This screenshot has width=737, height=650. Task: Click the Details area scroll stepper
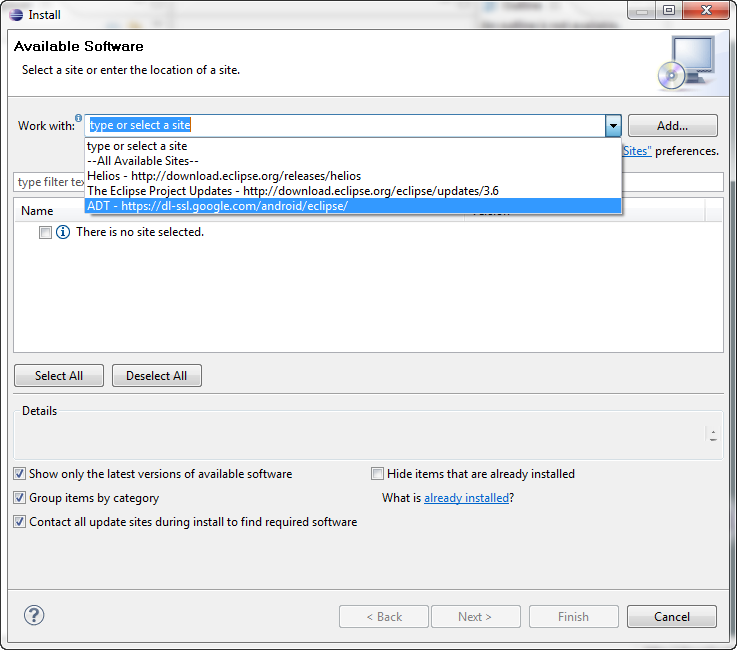click(x=713, y=435)
